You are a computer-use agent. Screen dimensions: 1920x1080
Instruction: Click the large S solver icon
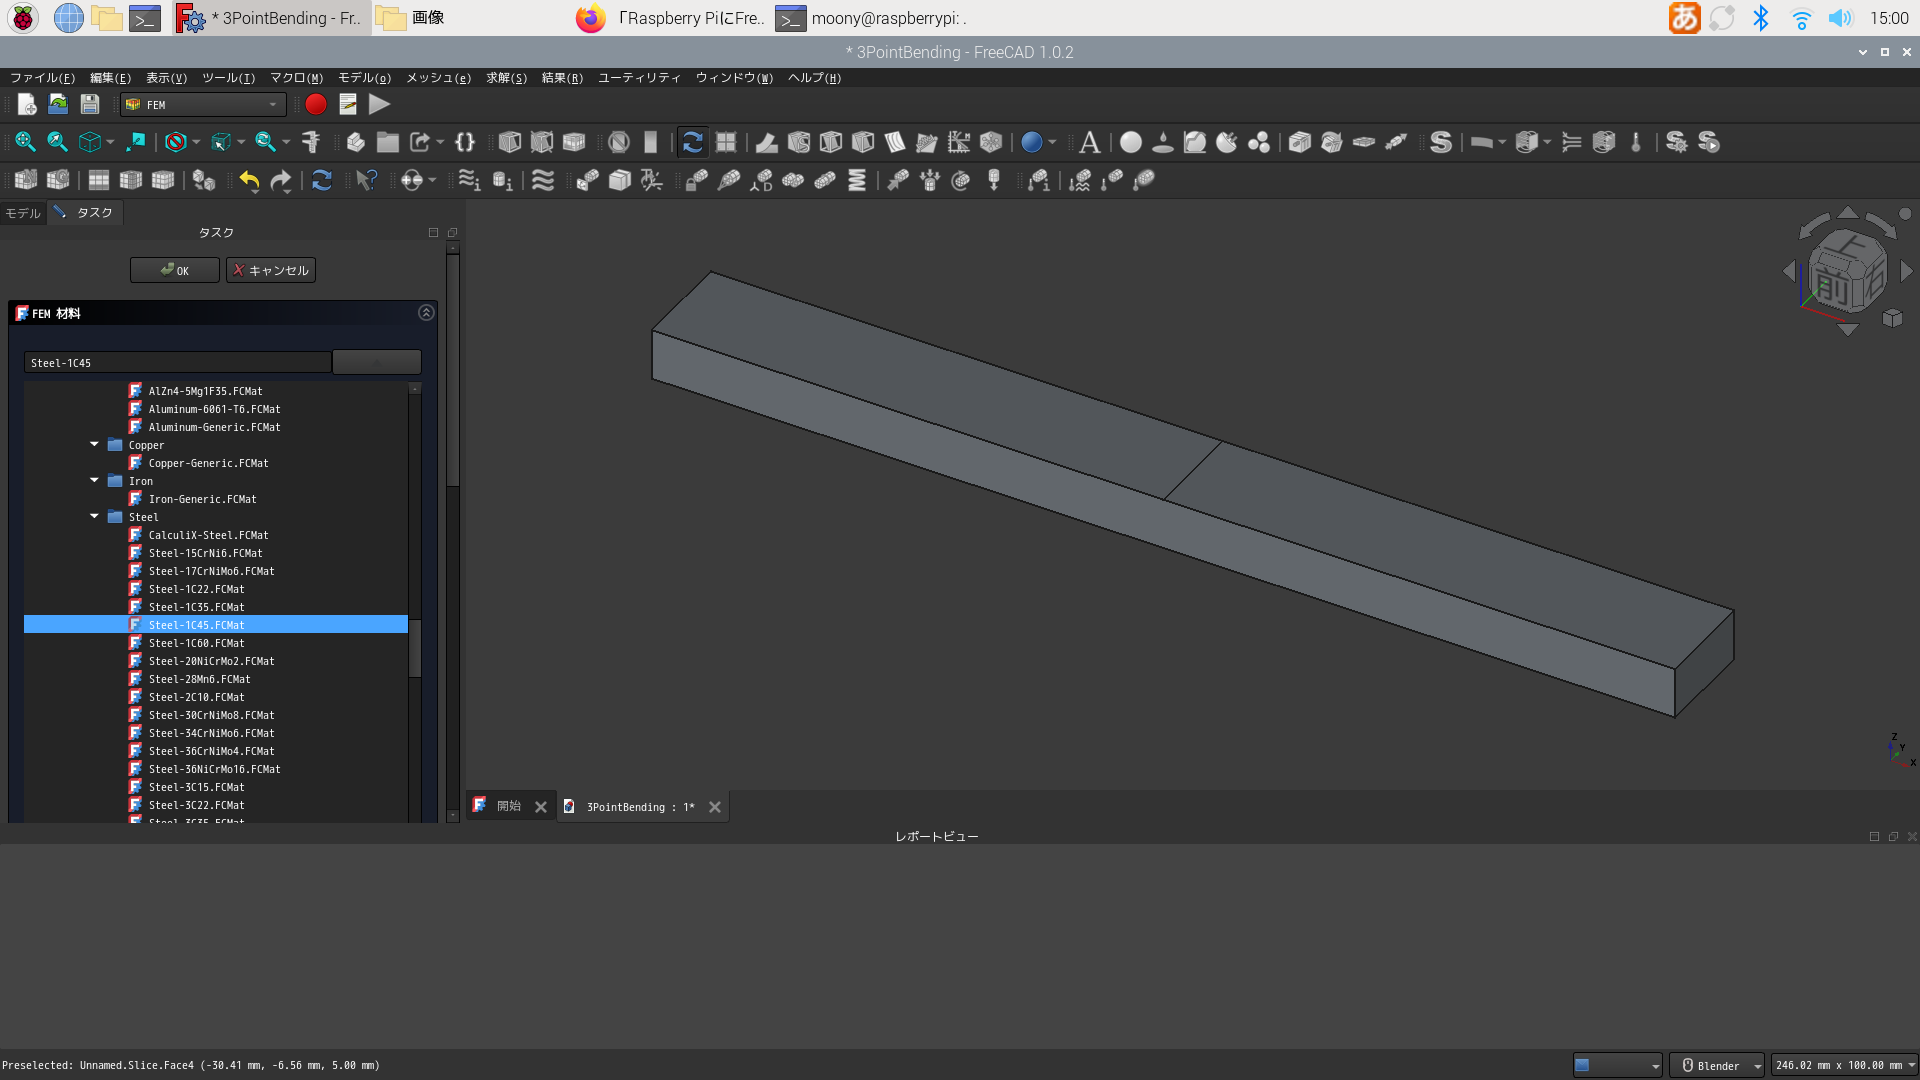click(1440, 142)
